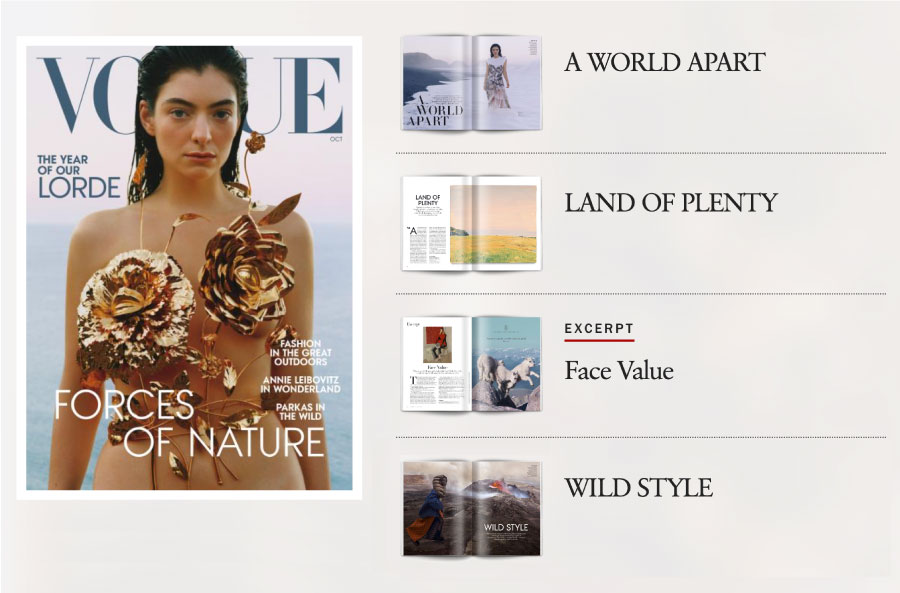
Task: Click 'Fashion in the Great Outdoors' cover text
Action: click(x=300, y=352)
